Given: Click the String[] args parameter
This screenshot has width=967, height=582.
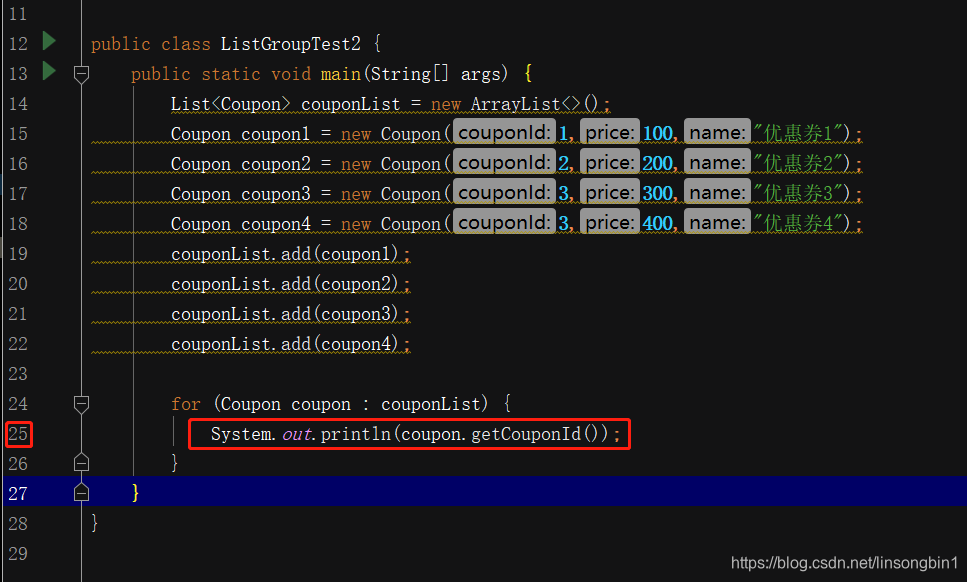Looking at the screenshot, I should [438, 74].
